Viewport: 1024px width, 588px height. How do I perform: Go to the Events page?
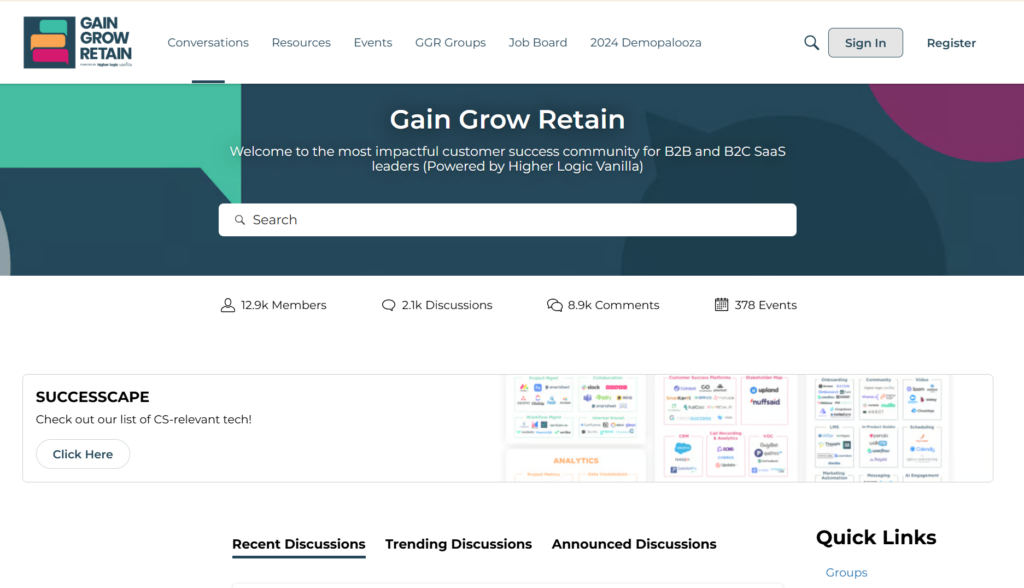click(x=373, y=42)
